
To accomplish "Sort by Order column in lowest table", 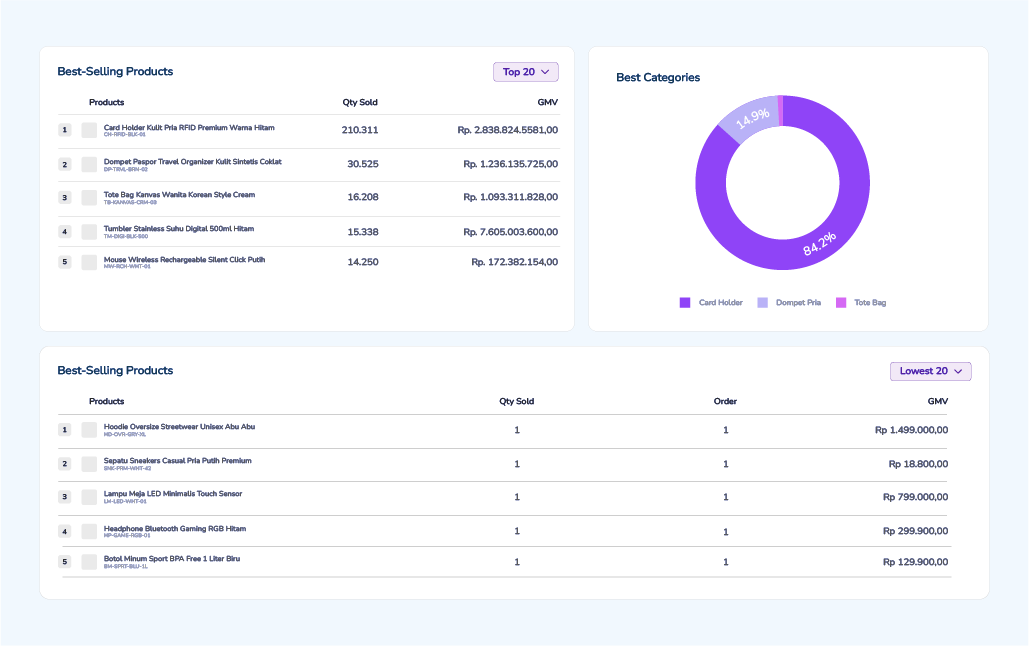I will (x=725, y=401).
